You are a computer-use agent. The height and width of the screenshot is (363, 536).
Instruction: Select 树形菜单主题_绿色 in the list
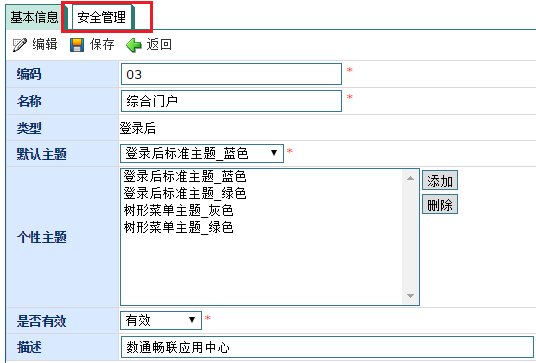click(x=178, y=227)
